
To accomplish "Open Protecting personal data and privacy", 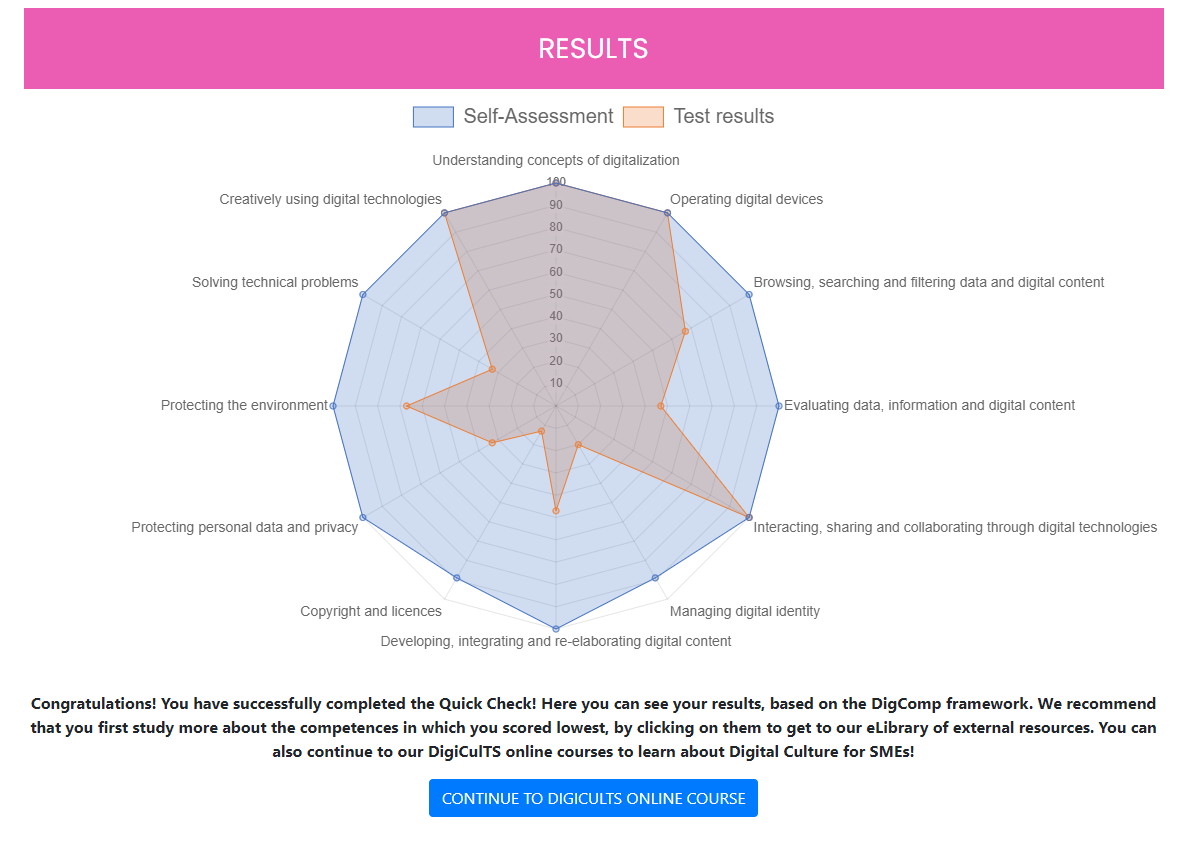I will pos(244,527).
